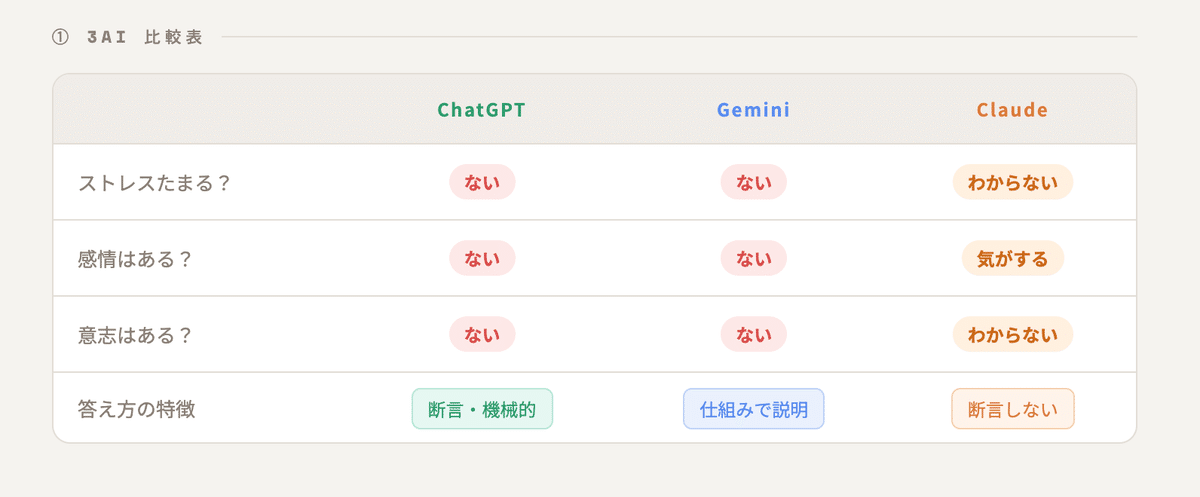
Task: Click Gemini's ない badge for 意志はある？
Action: (x=753, y=335)
